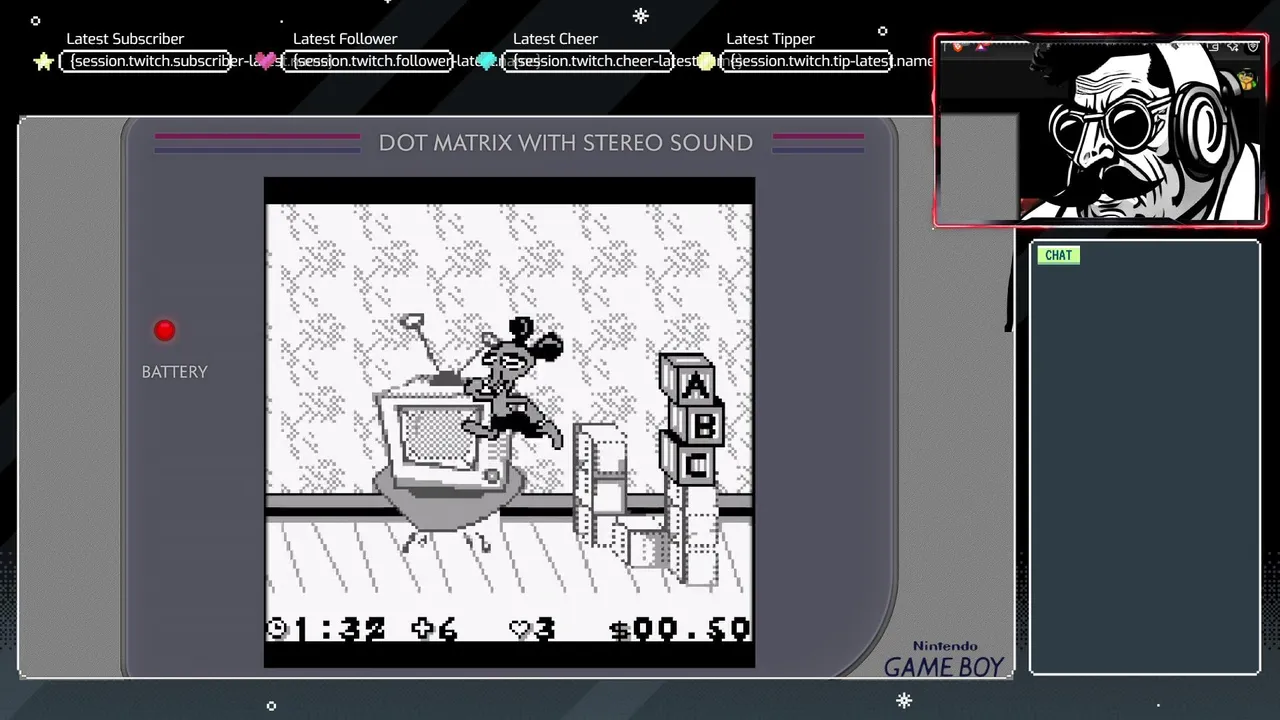Click the Brave lion icon in webcam browser

click(957, 46)
